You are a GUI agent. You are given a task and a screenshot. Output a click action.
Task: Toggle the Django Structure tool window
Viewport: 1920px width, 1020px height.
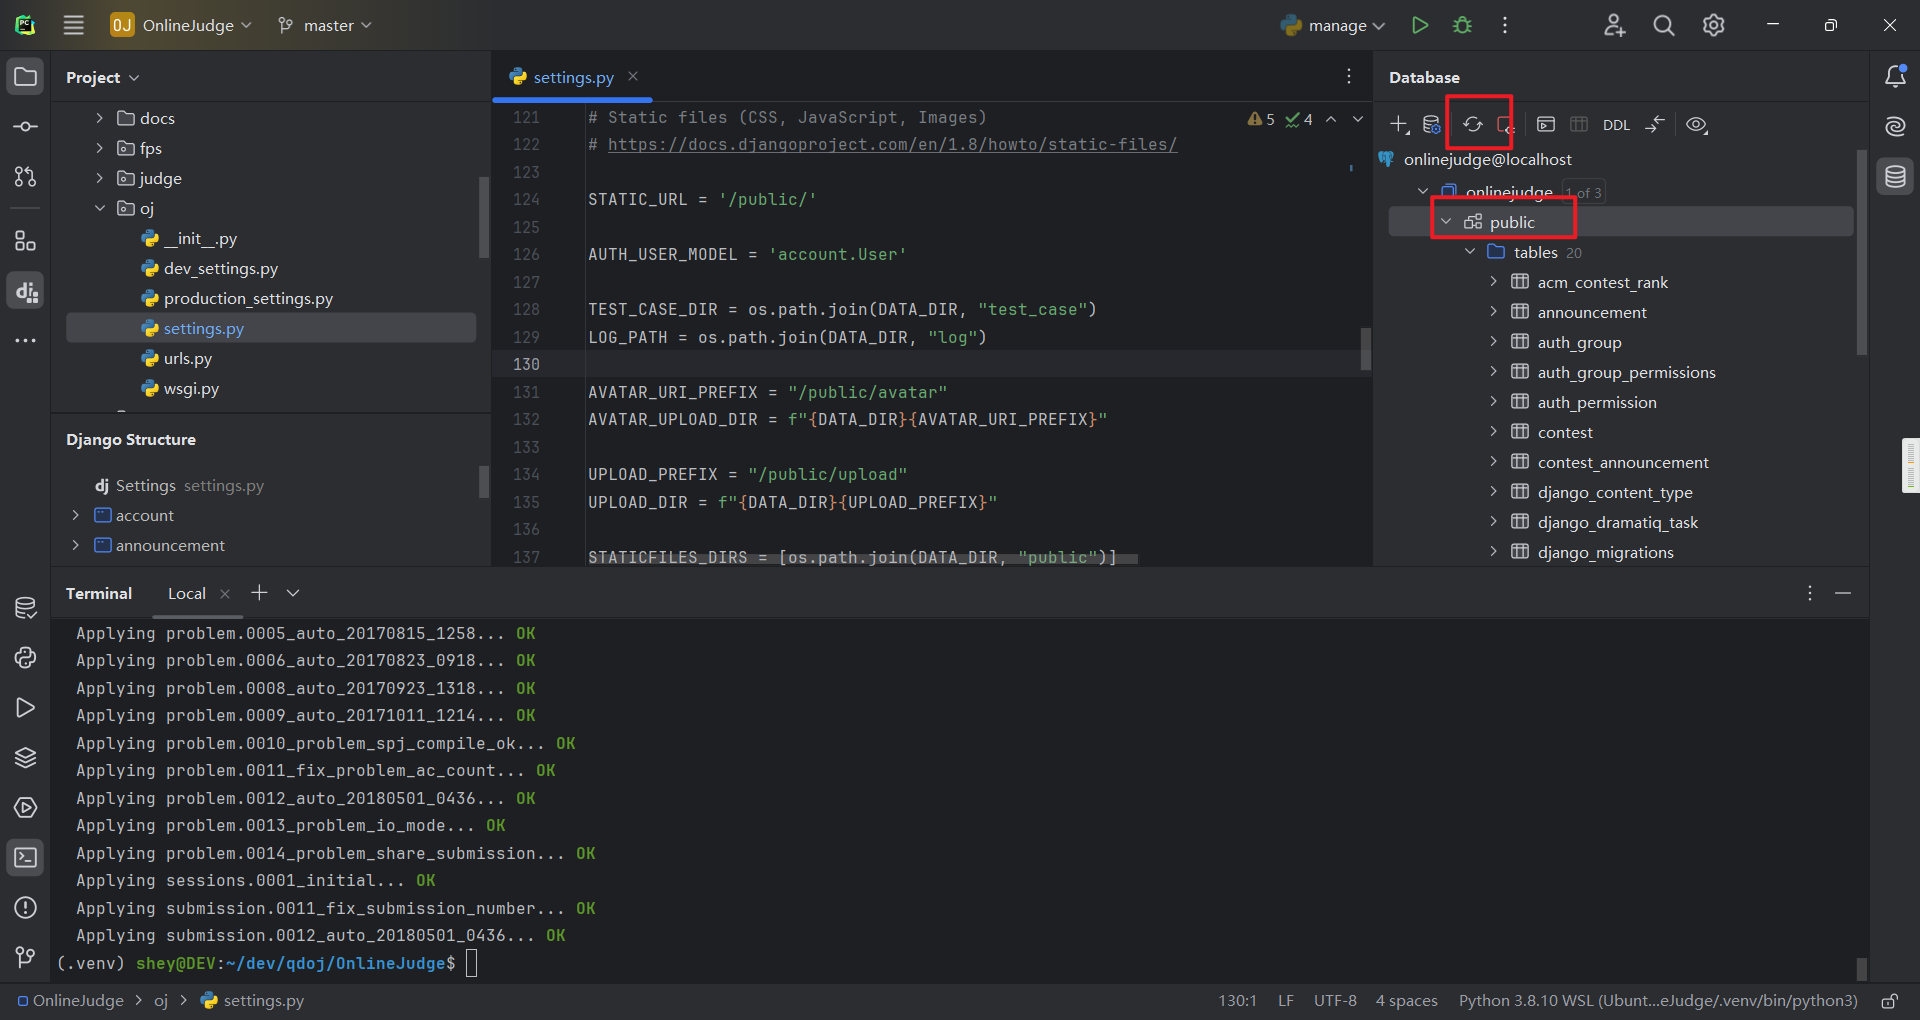[26, 291]
